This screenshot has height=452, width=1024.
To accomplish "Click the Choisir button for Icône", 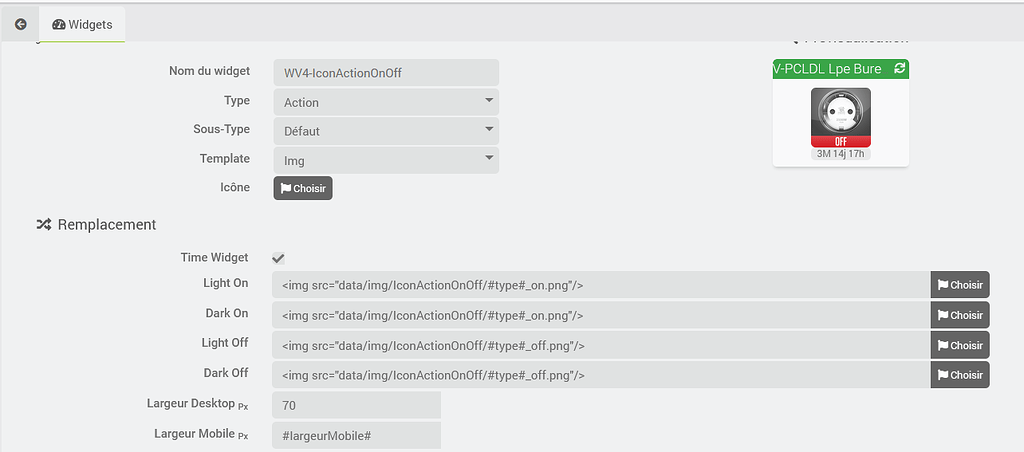I will pos(303,188).
